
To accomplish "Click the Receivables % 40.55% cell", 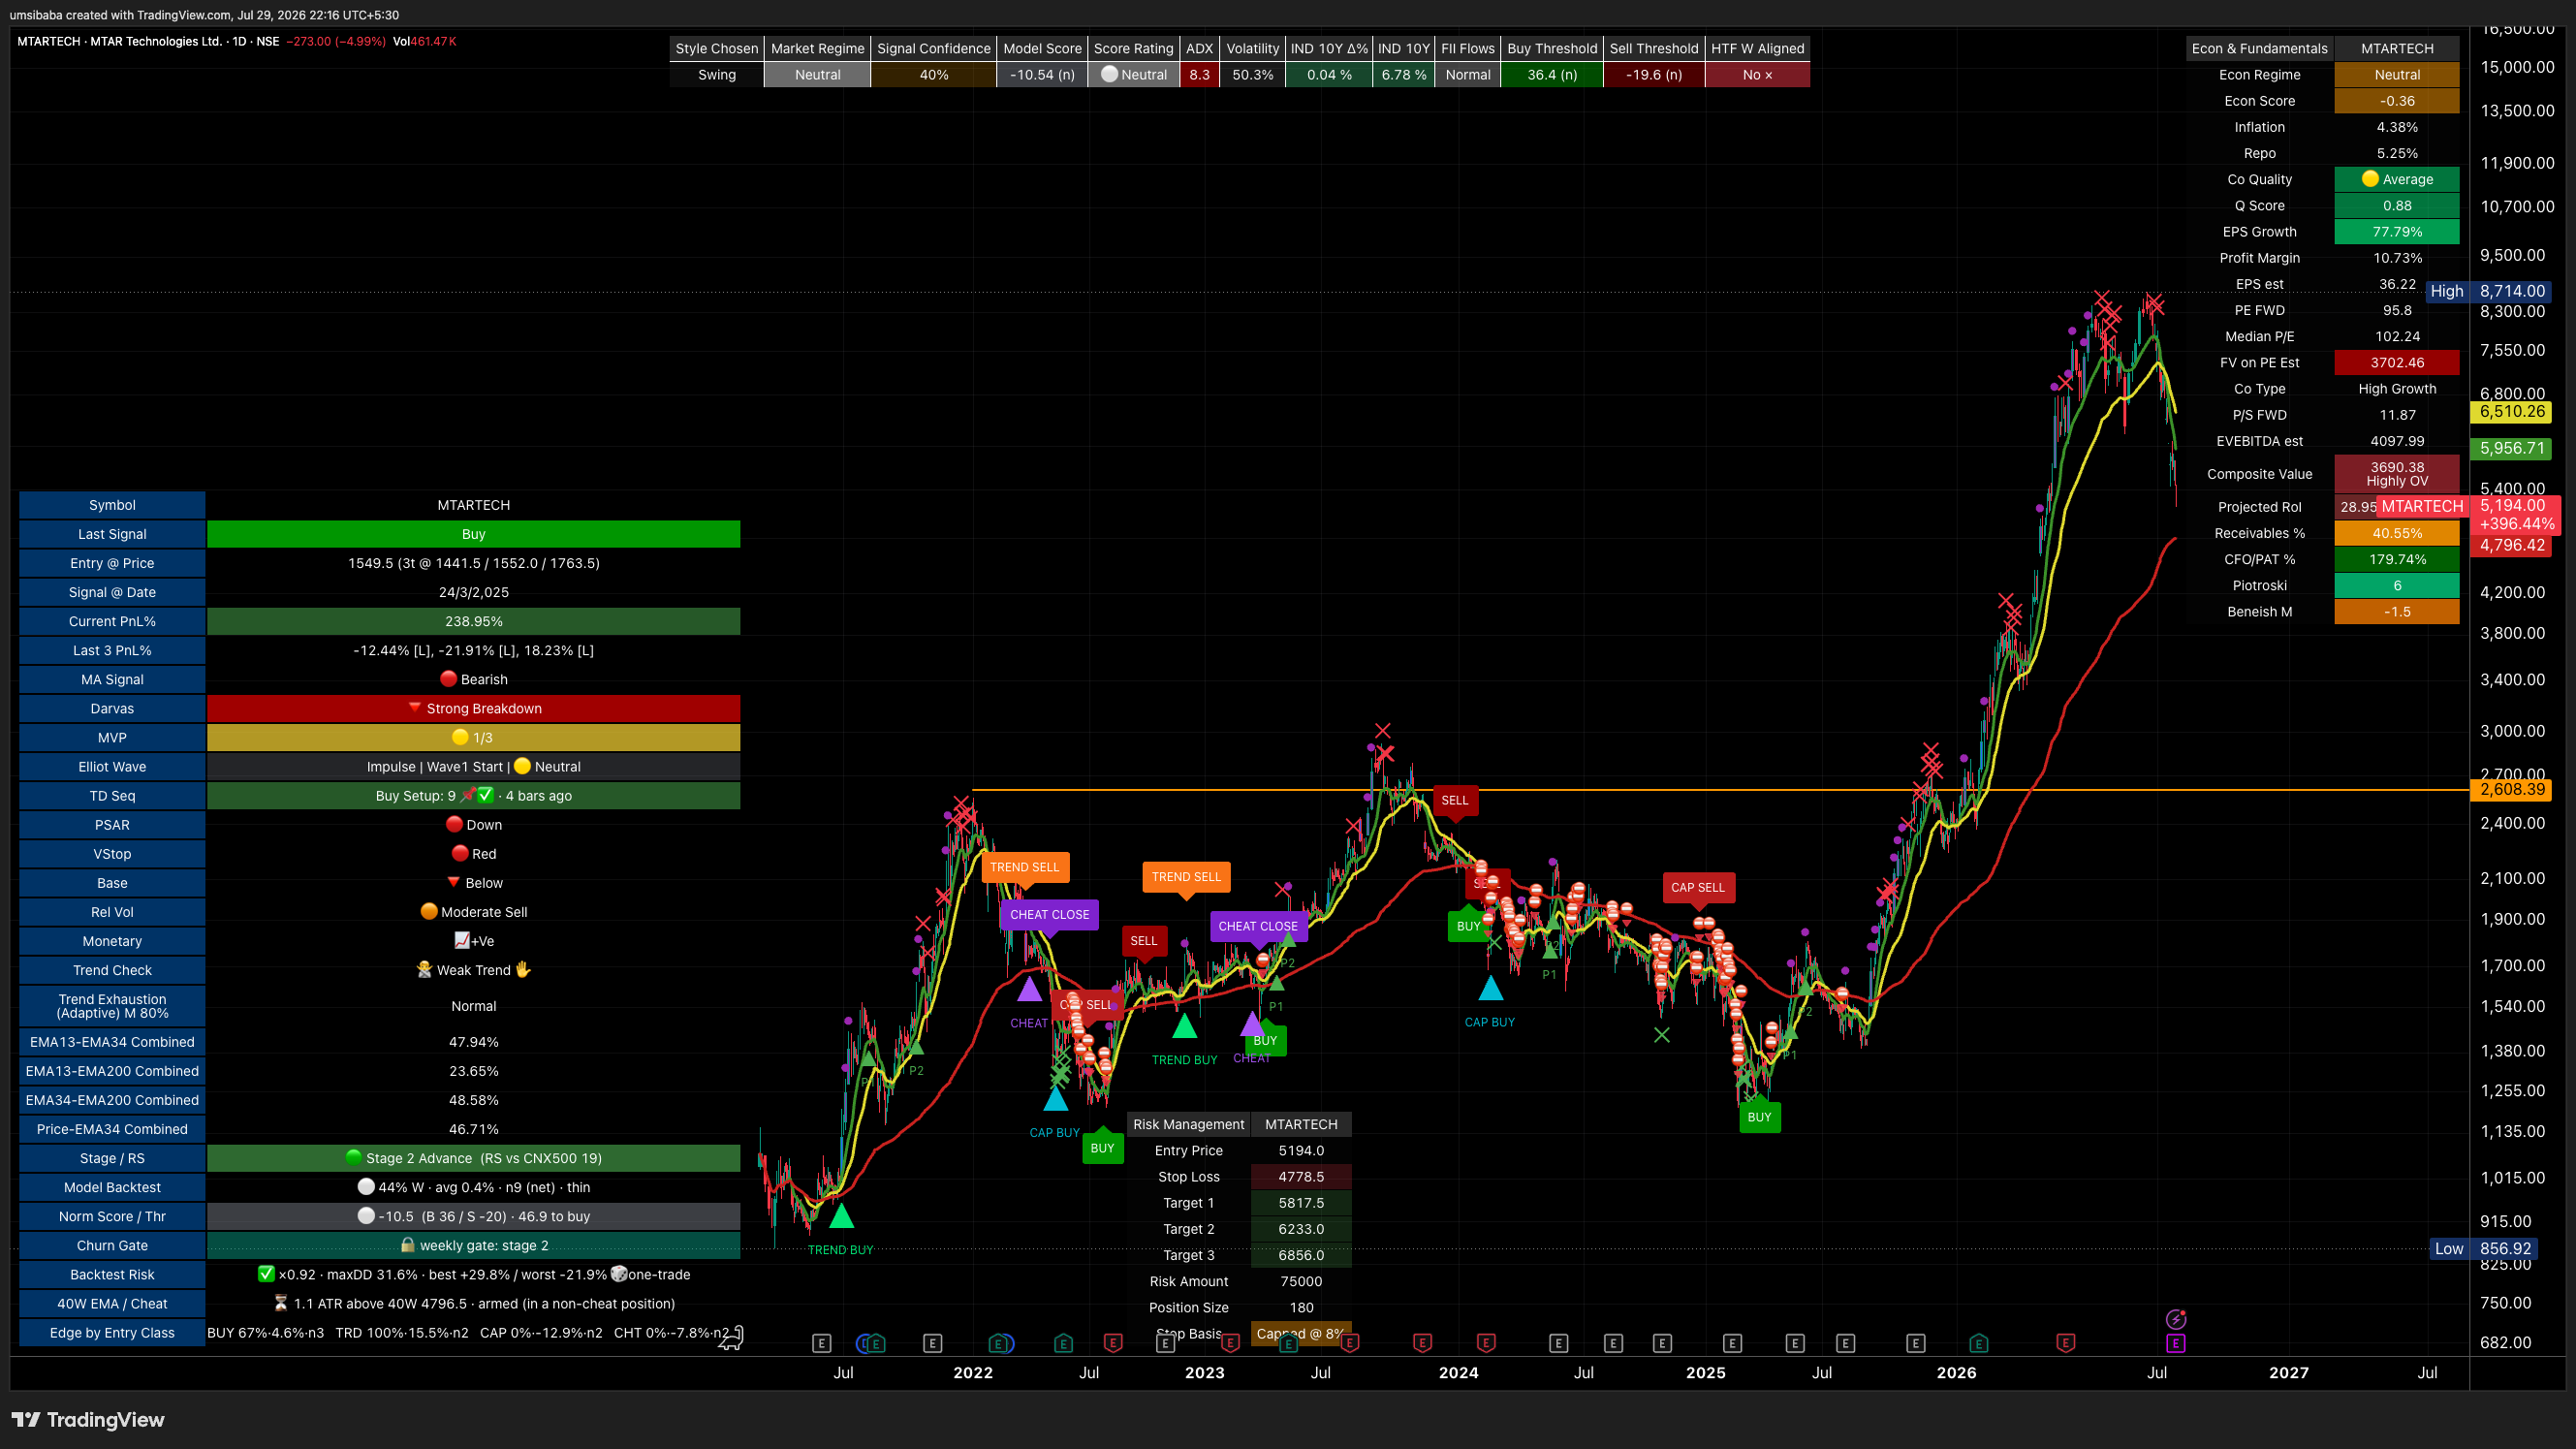I will (x=2397, y=533).
